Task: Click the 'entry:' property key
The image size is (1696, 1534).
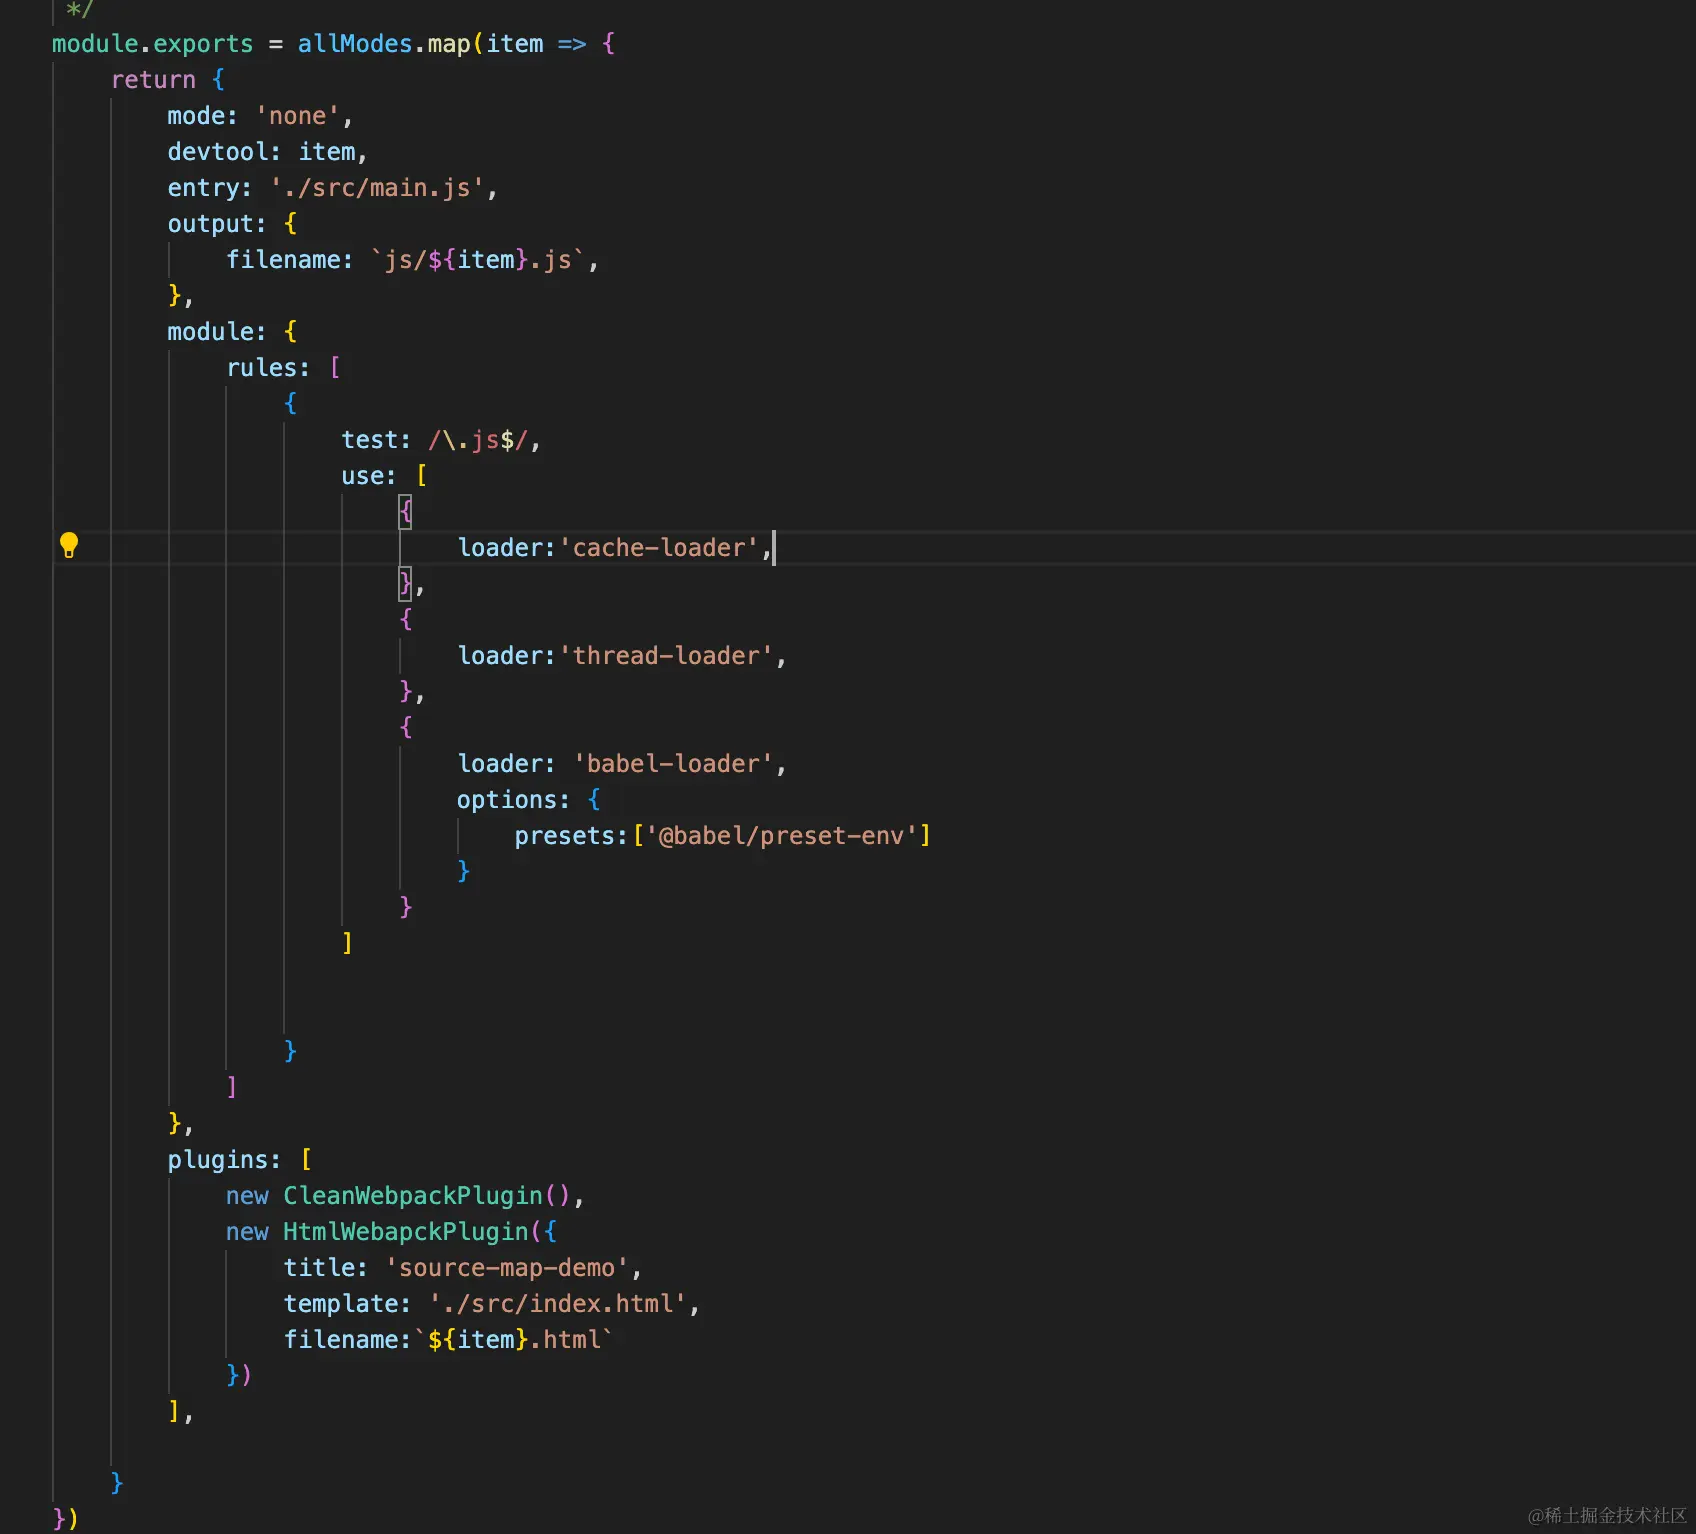Action: coord(210,188)
